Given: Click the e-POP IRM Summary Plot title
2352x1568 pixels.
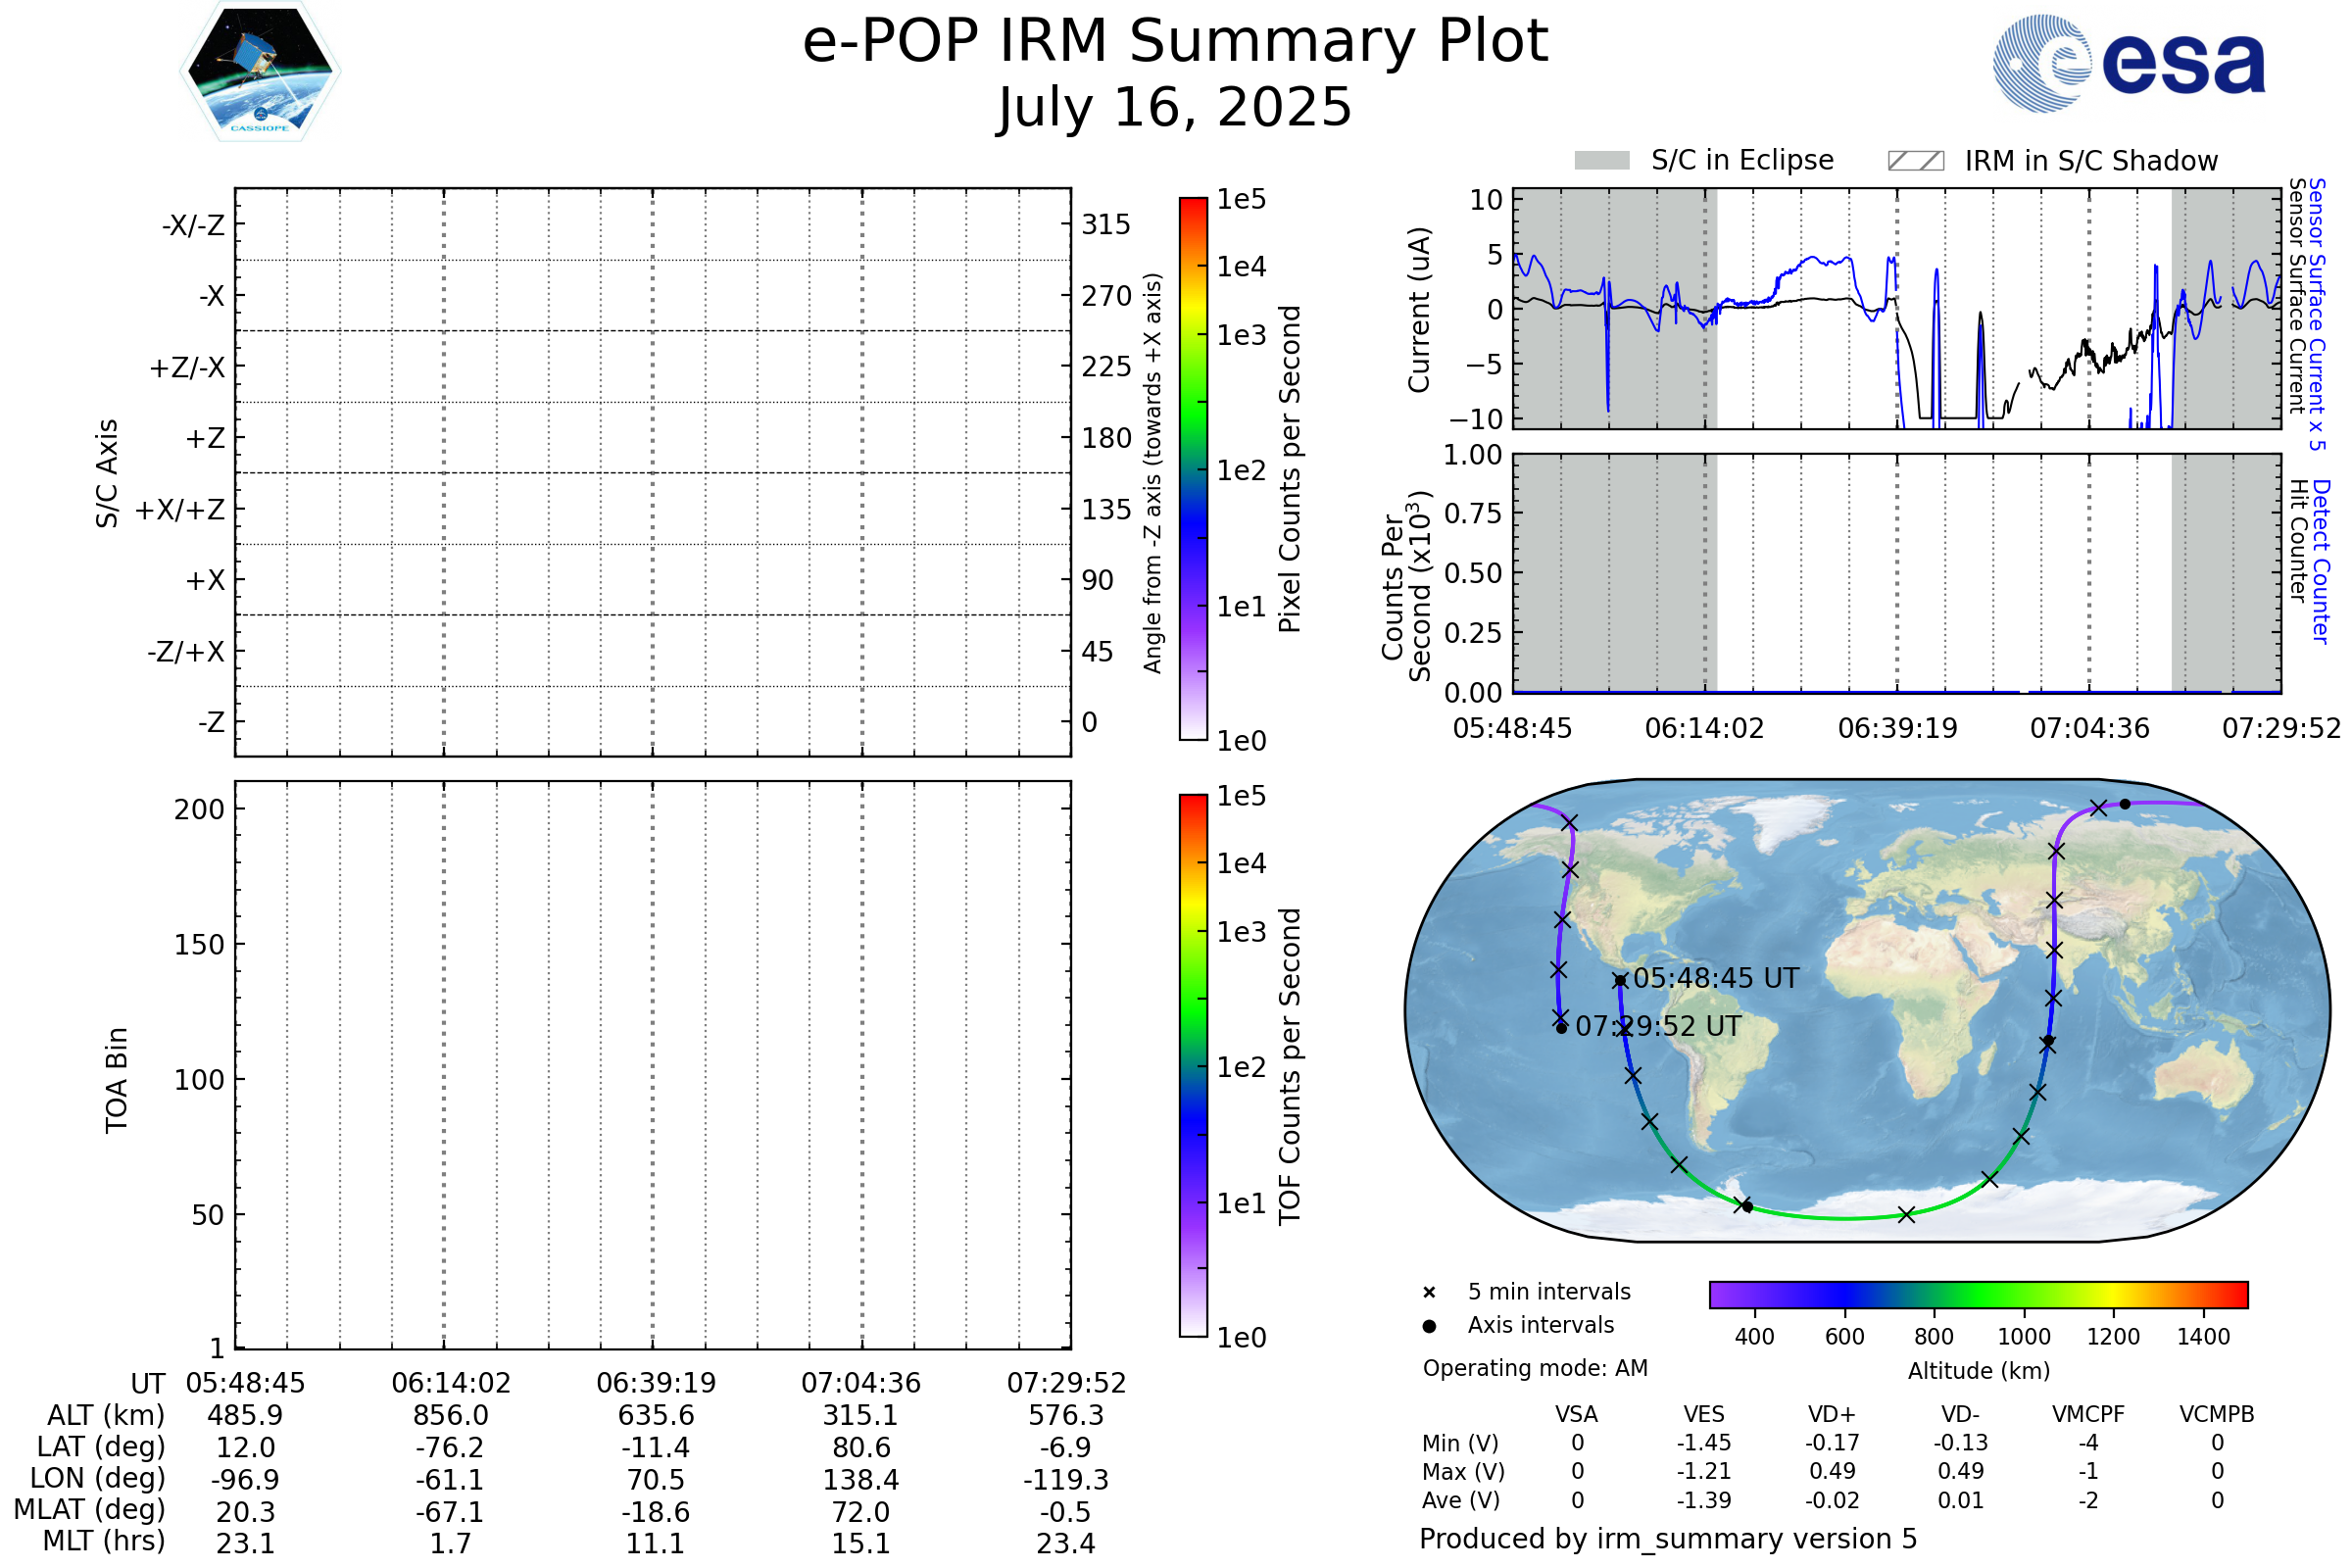Looking at the screenshot, I should pyautogui.click(x=1175, y=42).
